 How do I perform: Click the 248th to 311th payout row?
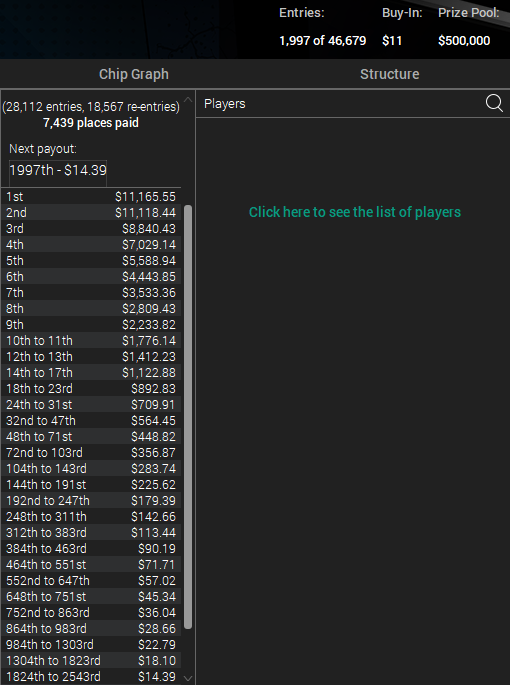[x=91, y=517]
